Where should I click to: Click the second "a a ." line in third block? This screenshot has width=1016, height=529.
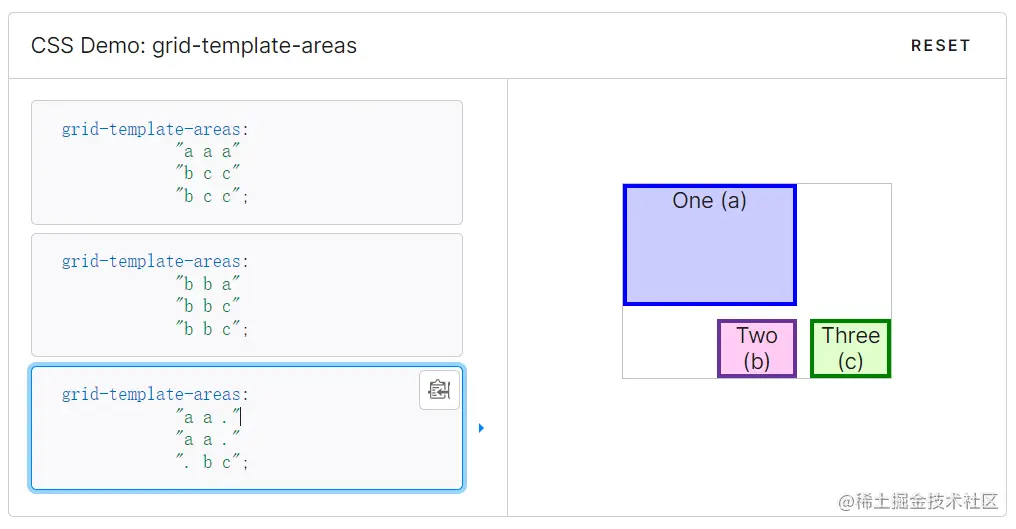tap(208, 439)
